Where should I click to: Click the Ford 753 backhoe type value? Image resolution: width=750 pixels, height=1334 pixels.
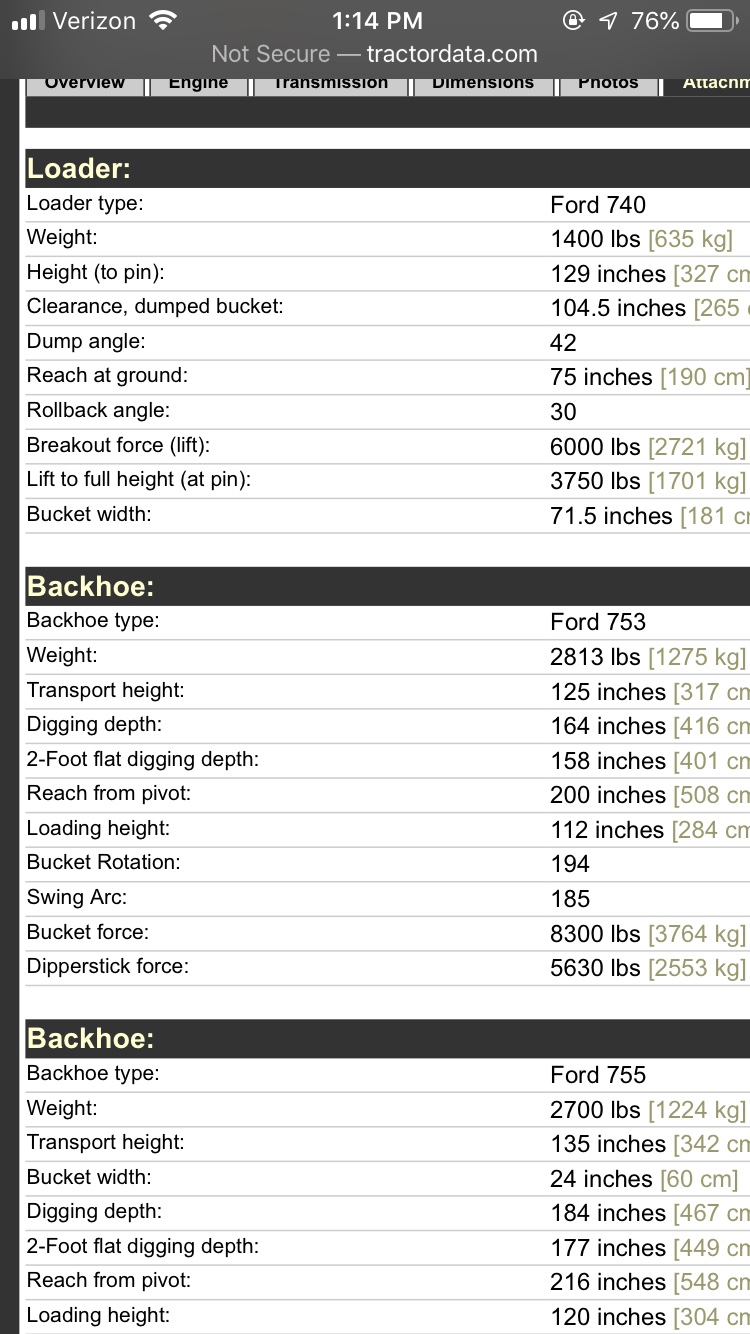coord(598,622)
